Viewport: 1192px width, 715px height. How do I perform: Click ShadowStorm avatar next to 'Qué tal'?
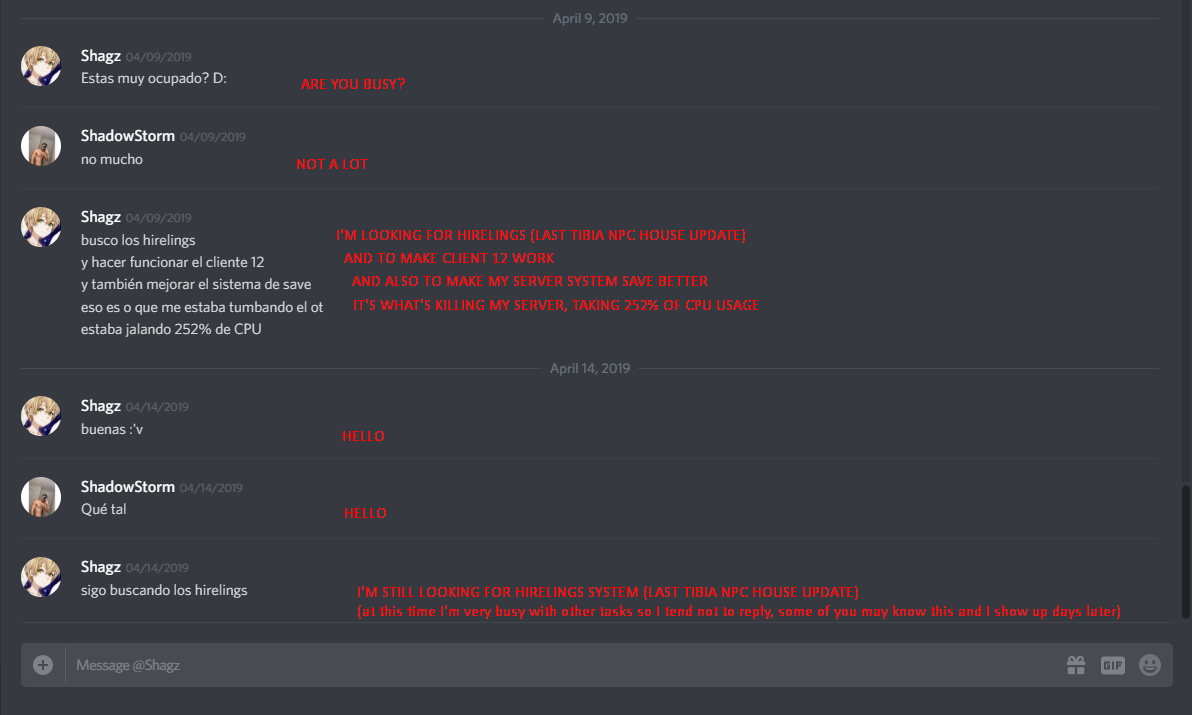click(x=41, y=497)
